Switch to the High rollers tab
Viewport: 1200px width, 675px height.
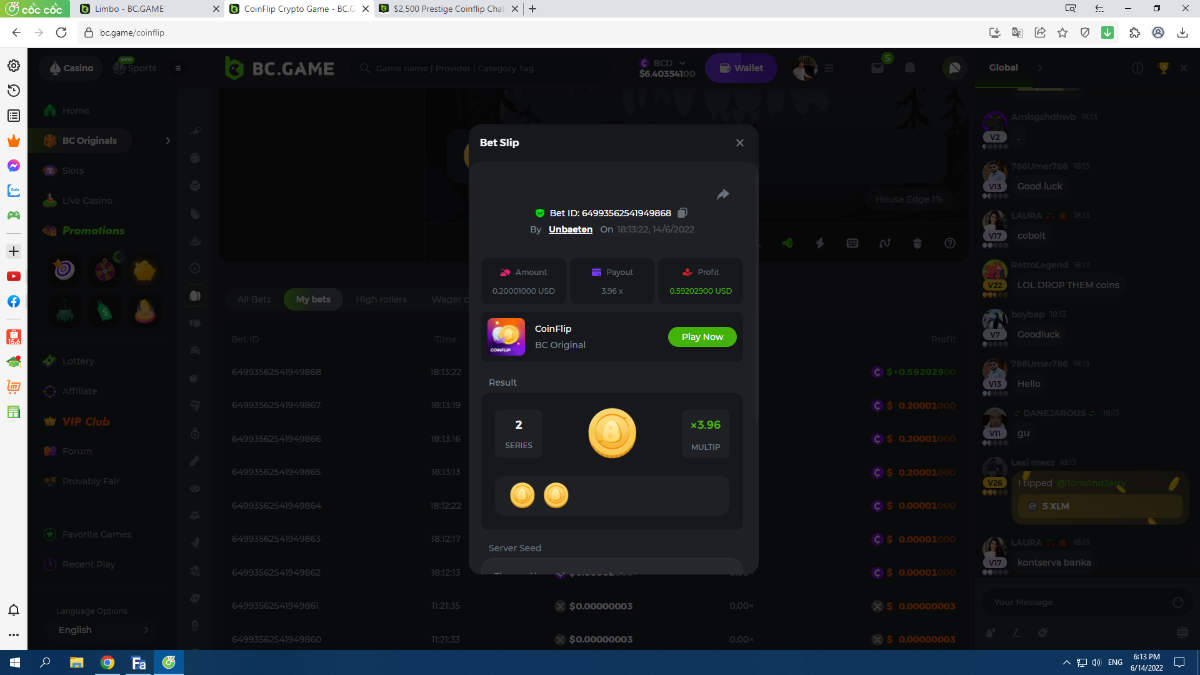[x=381, y=299]
